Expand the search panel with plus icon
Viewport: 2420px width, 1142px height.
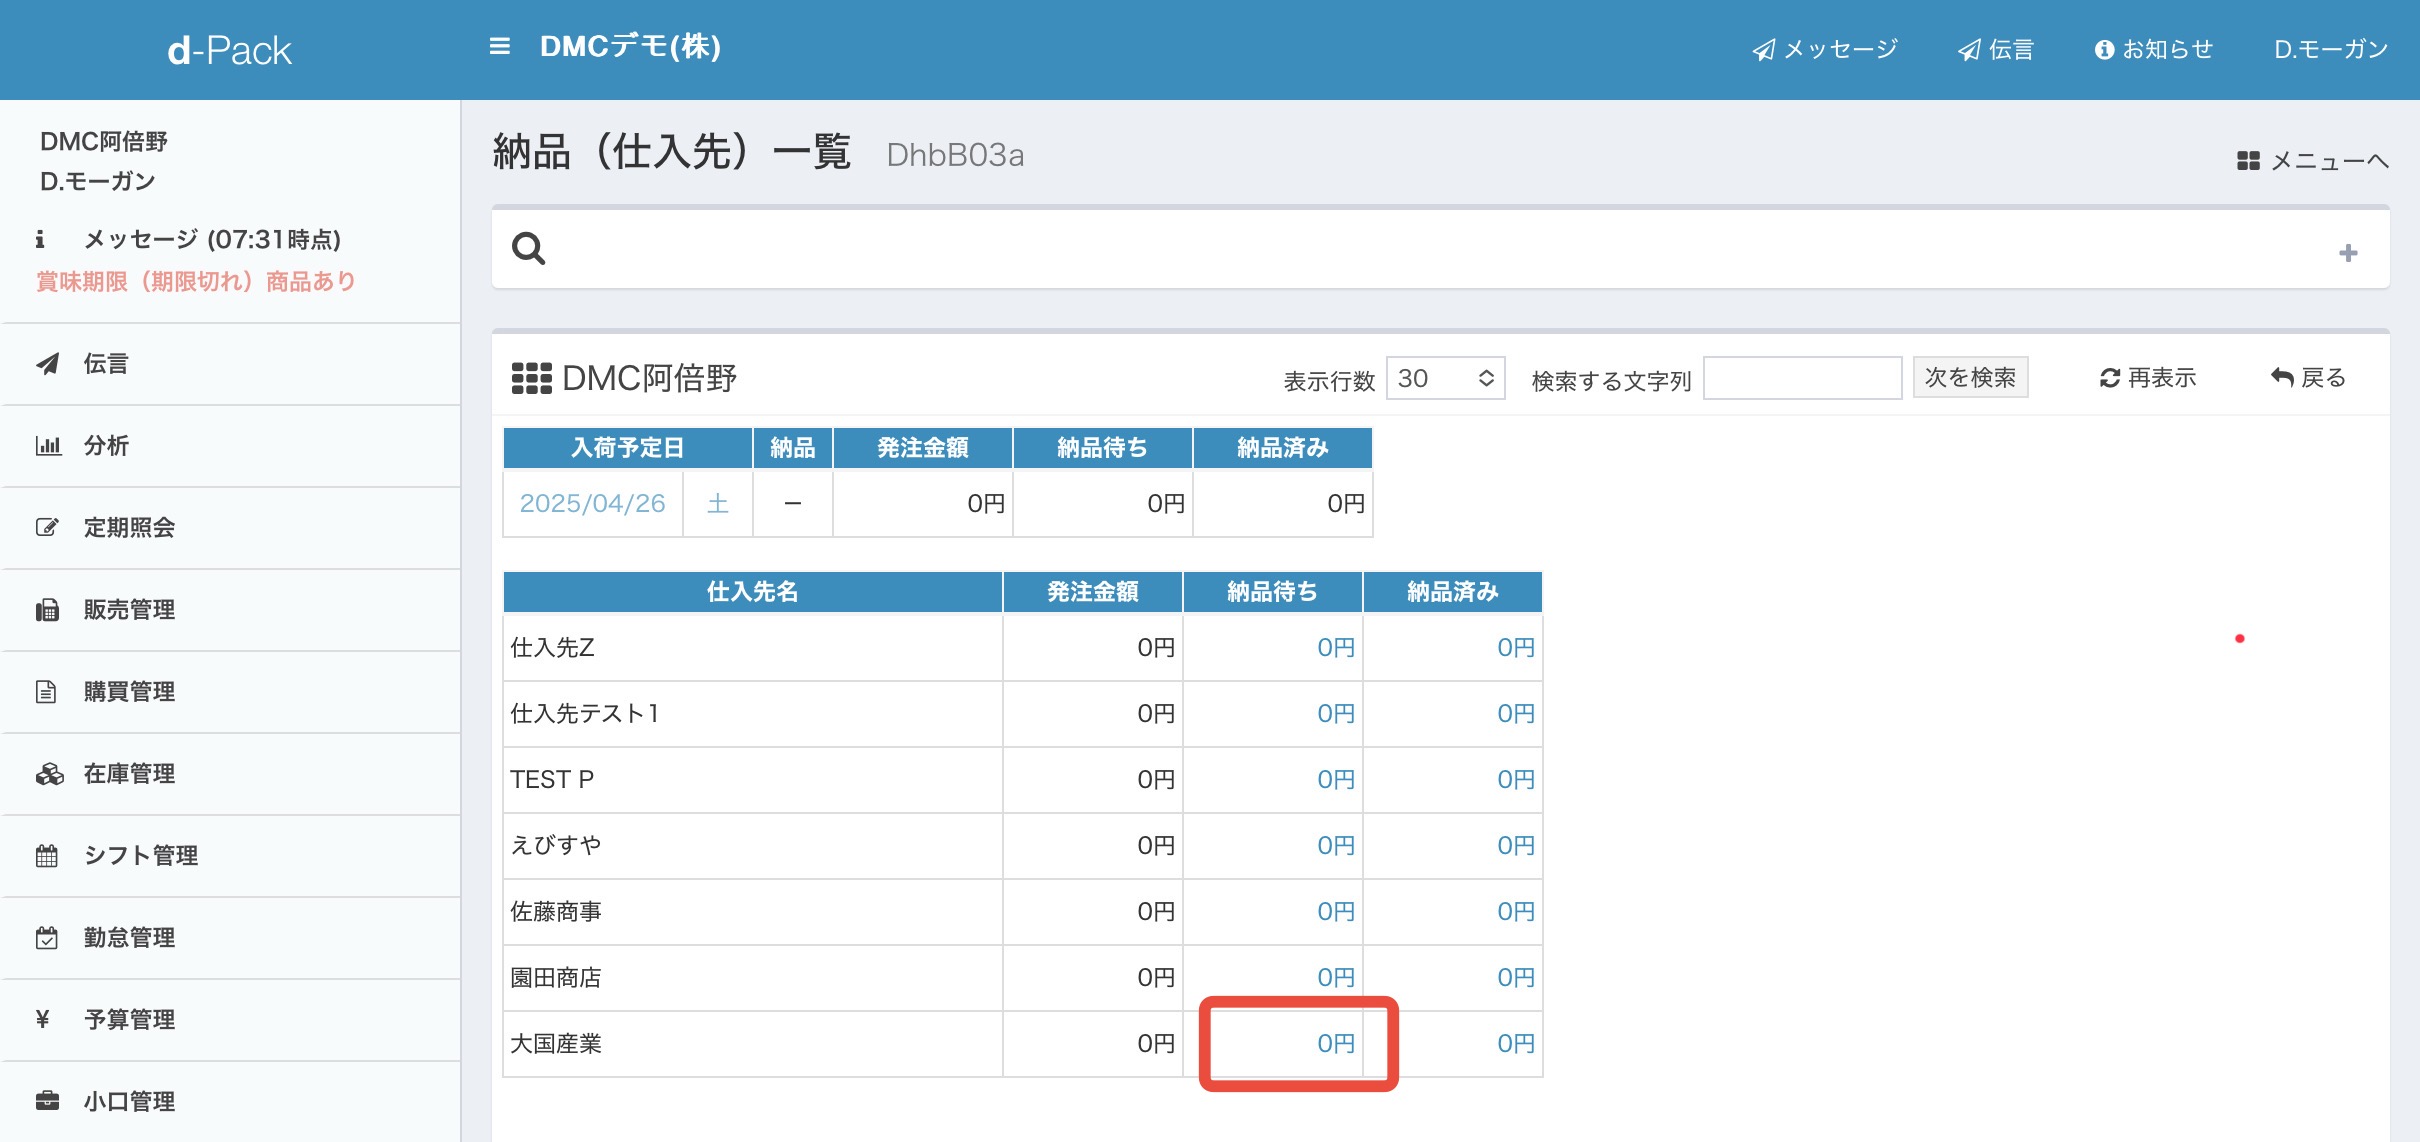point(2348,253)
